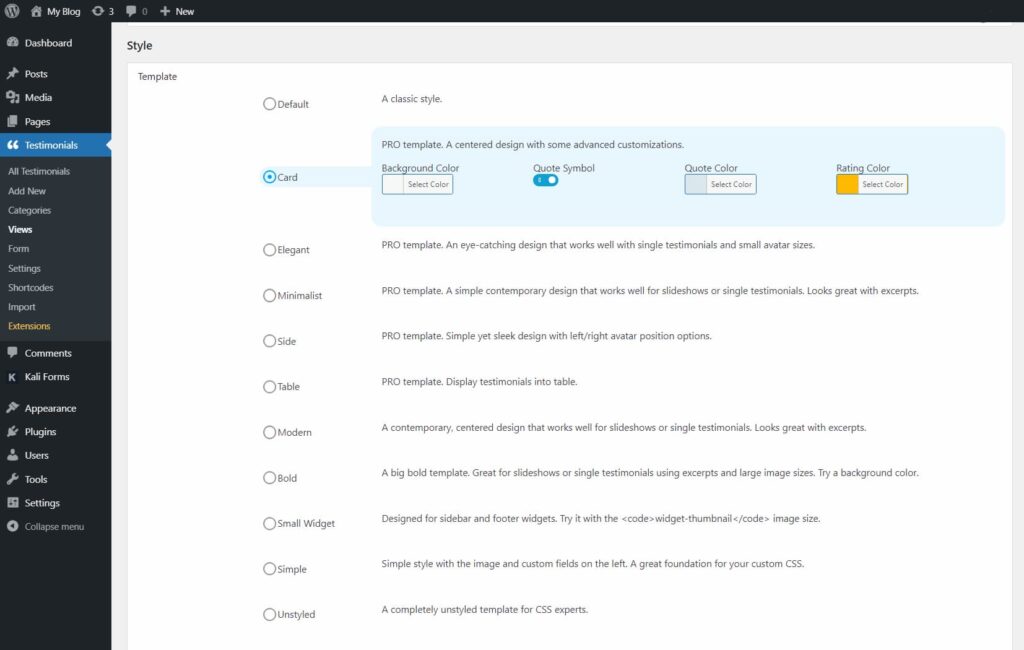The image size is (1024, 650).
Task: Click the Media library icon
Action: coord(12,97)
